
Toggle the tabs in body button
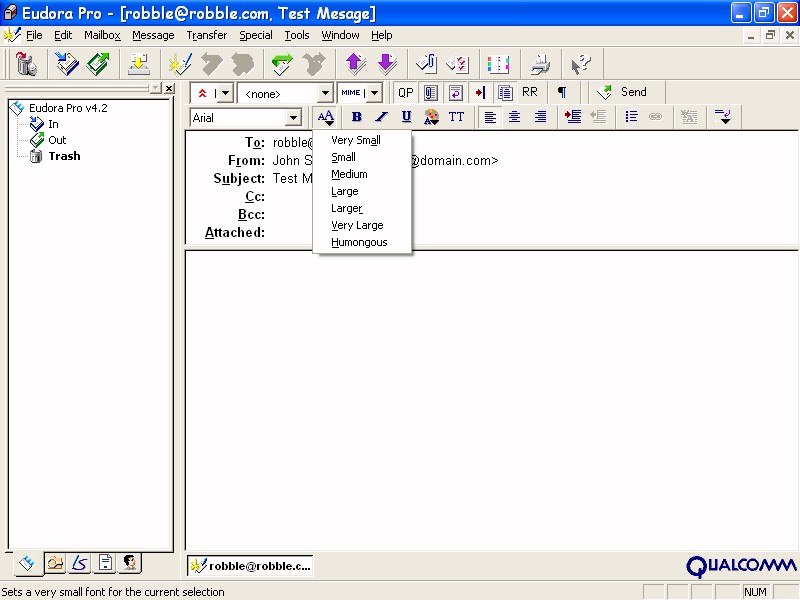tap(480, 92)
